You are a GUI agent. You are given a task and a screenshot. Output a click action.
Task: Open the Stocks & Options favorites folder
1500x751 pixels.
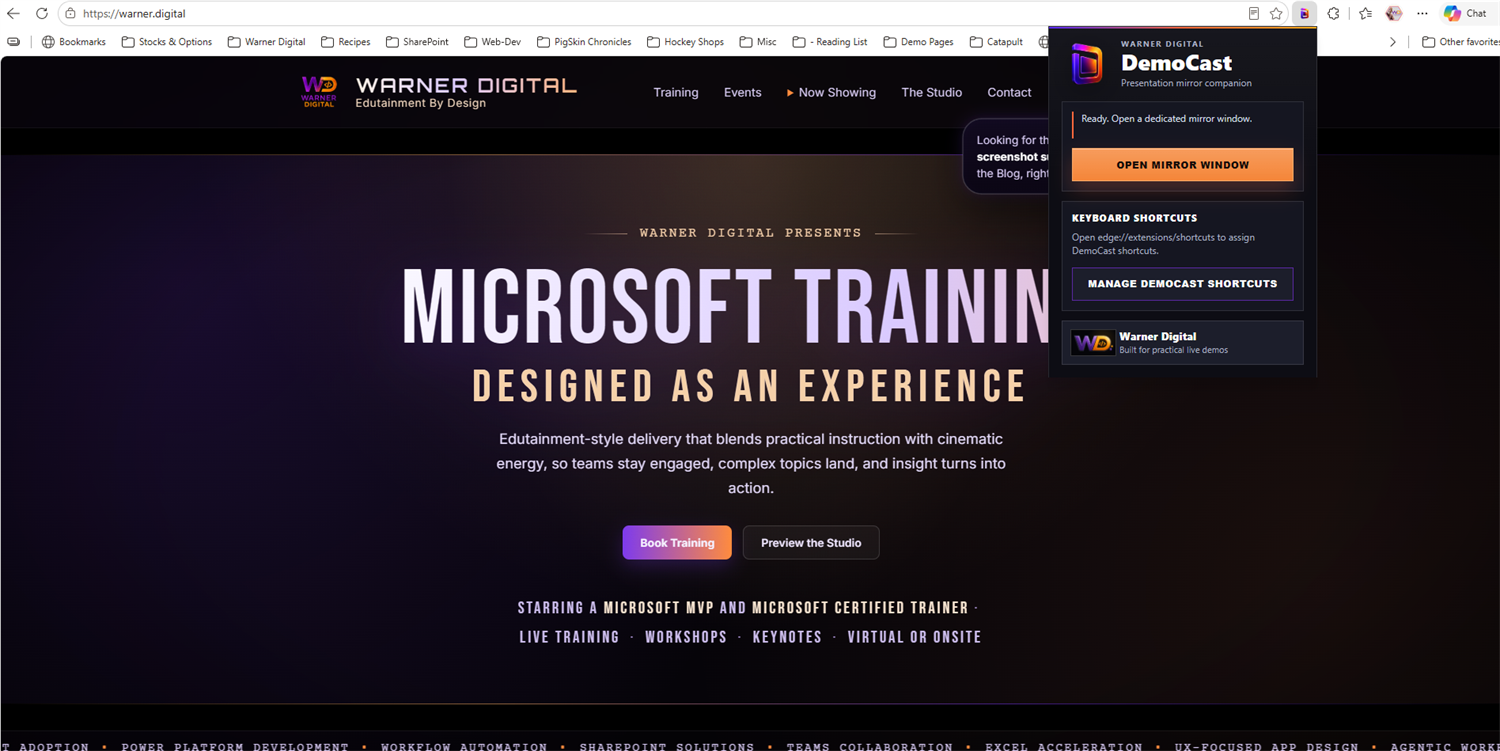pos(166,42)
